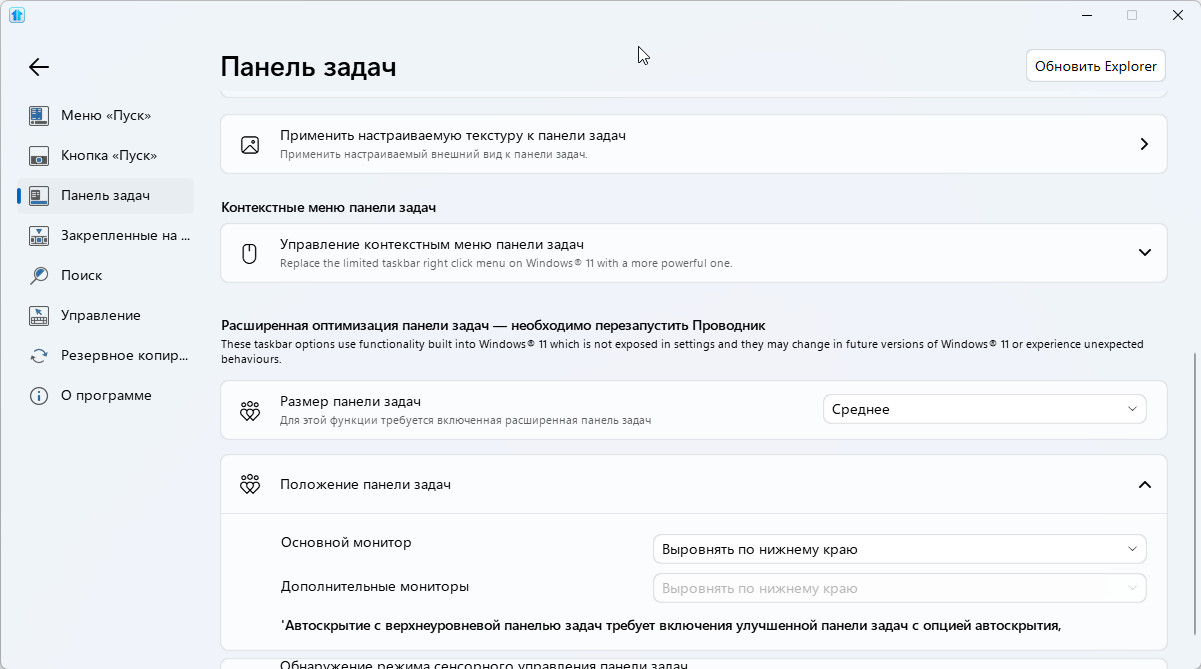Click the Резервное копирование sync icon

tap(39, 355)
